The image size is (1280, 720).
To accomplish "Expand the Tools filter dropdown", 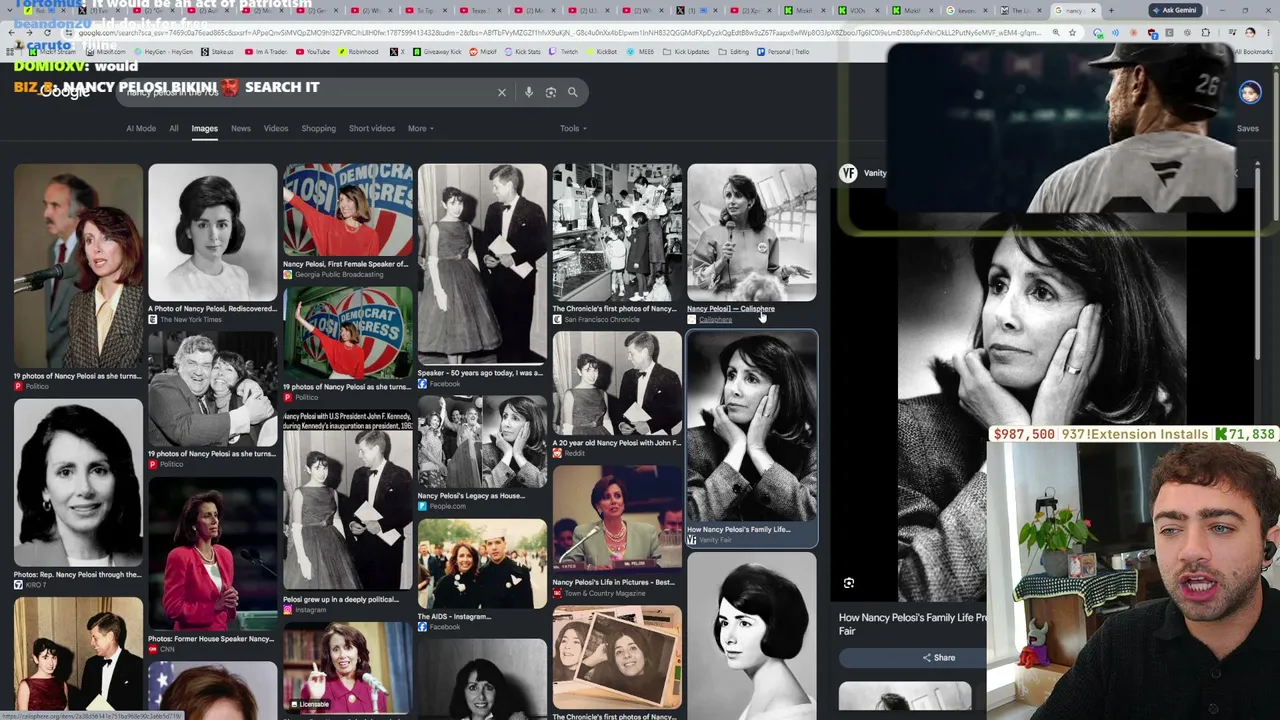I will [573, 129].
